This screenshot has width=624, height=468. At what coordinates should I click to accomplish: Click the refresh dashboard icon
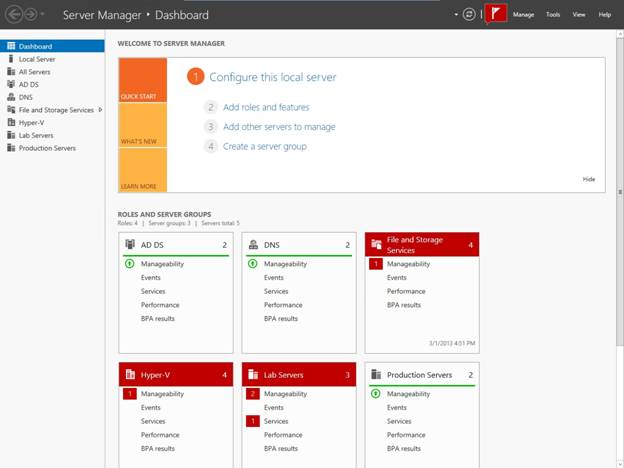[x=469, y=15]
